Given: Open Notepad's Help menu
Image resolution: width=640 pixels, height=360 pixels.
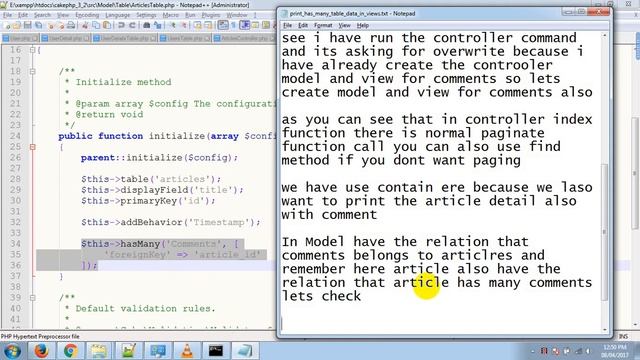Looking at the screenshot, I should (x=362, y=25).
